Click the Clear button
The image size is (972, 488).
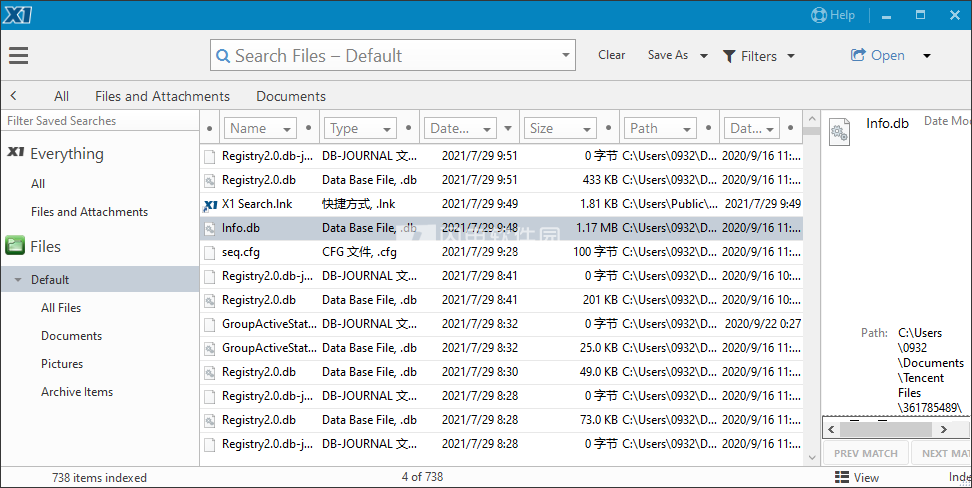[611, 55]
